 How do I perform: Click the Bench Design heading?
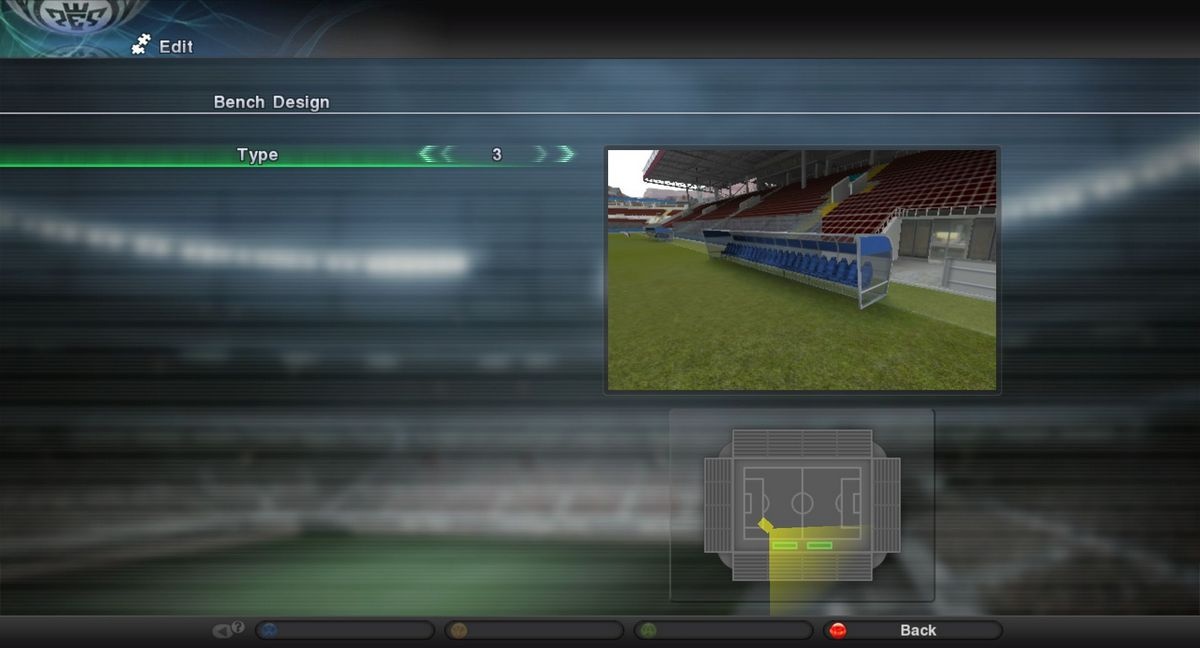coord(271,102)
